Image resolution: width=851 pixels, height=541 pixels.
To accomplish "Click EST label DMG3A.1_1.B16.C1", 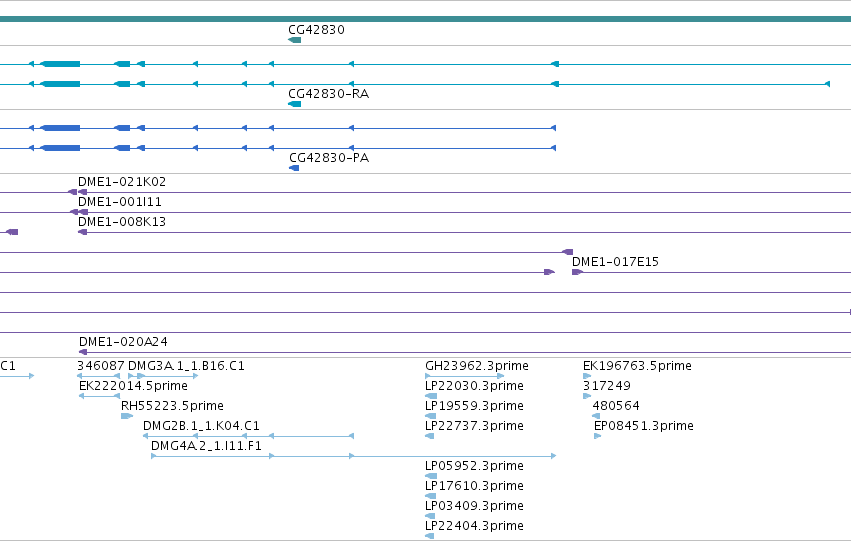I will pyautogui.click(x=186, y=366).
